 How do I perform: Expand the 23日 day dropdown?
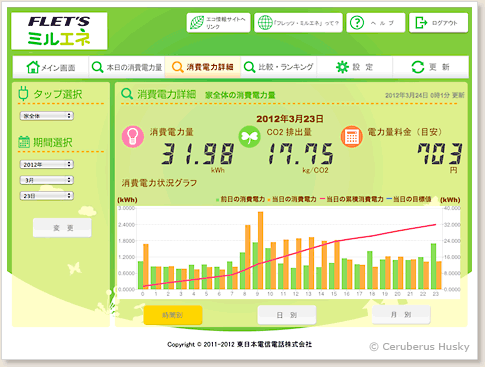click(x=47, y=196)
